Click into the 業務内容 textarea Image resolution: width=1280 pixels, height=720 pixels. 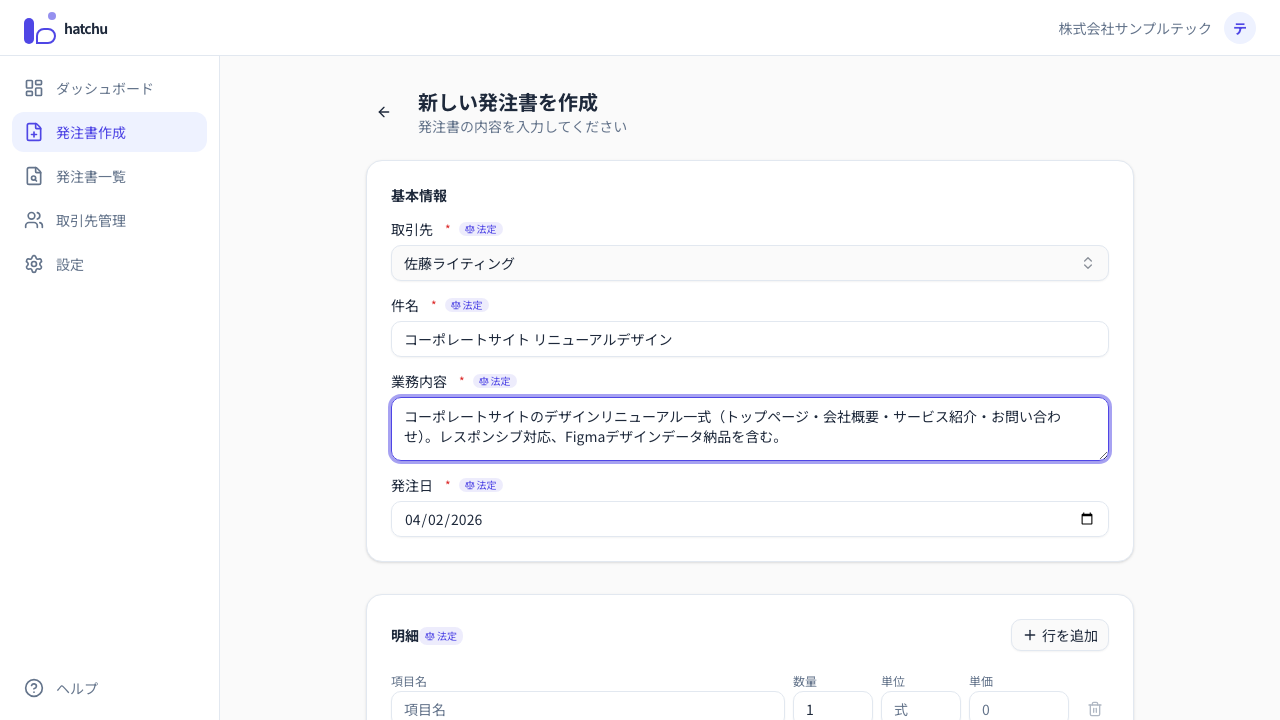(x=750, y=429)
